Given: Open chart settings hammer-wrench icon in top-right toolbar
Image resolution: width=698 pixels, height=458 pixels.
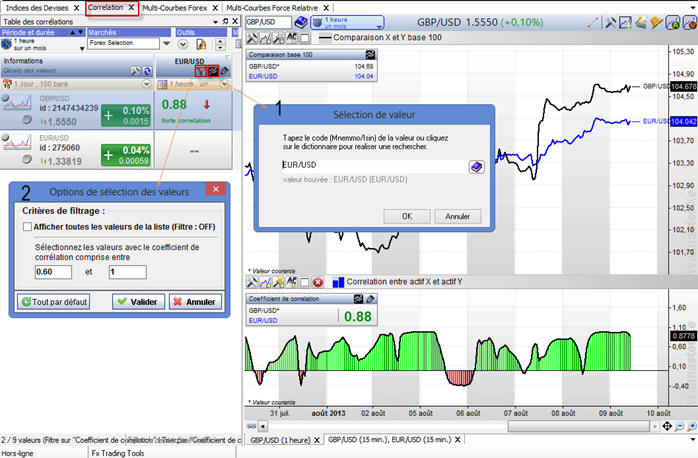Looking at the screenshot, I should (x=611, y=22).
